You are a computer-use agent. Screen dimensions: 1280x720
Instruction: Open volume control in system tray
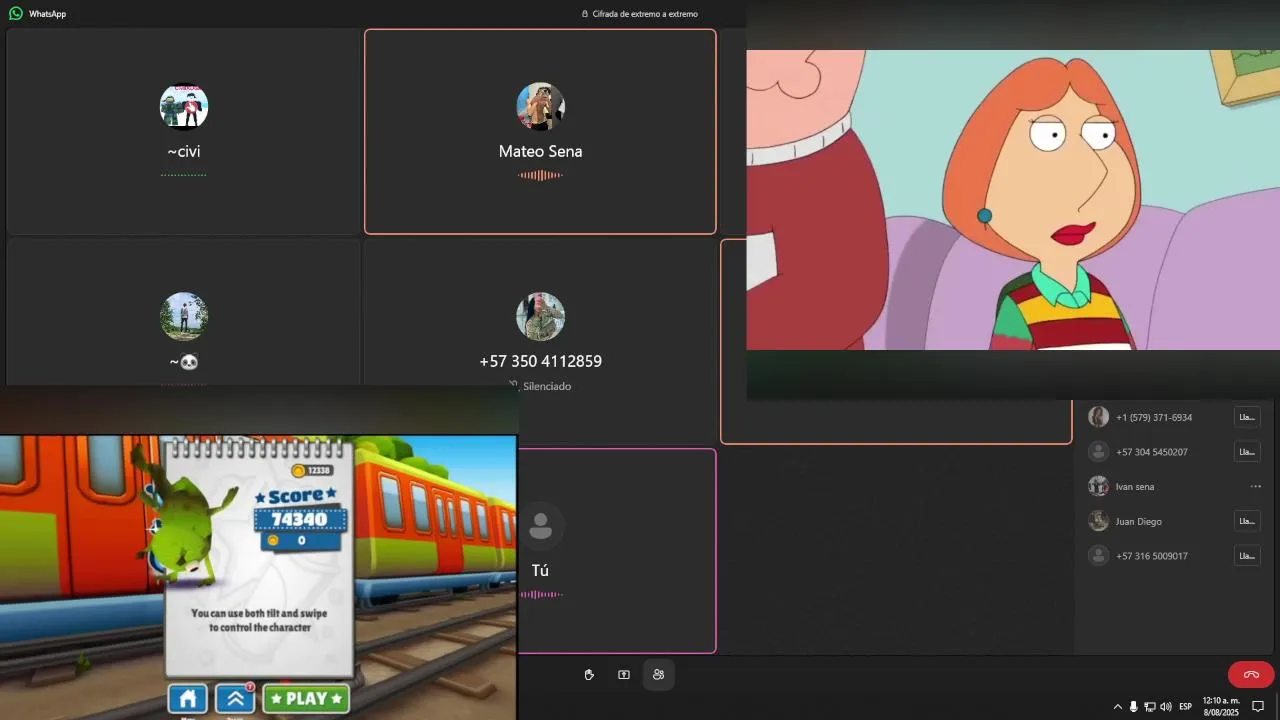pyautogui.click(x=1166, y=706)
